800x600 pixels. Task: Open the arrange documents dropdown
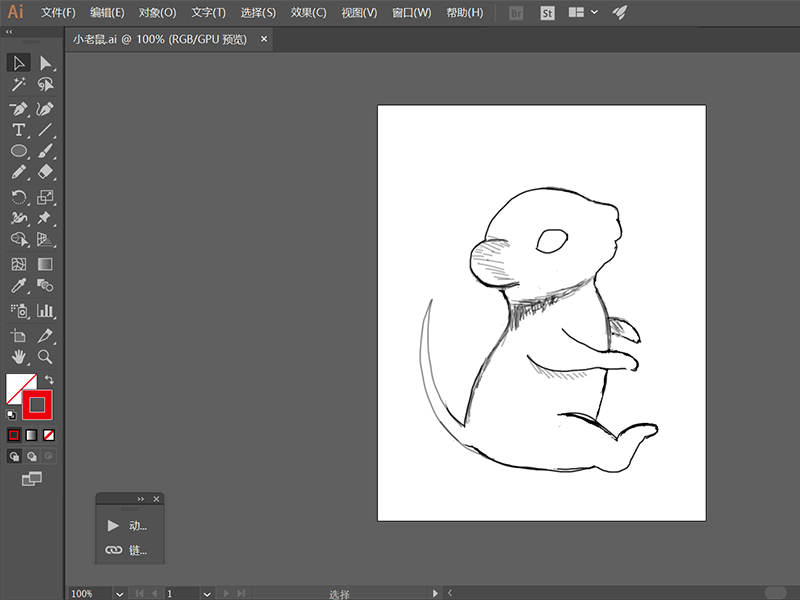583,12
